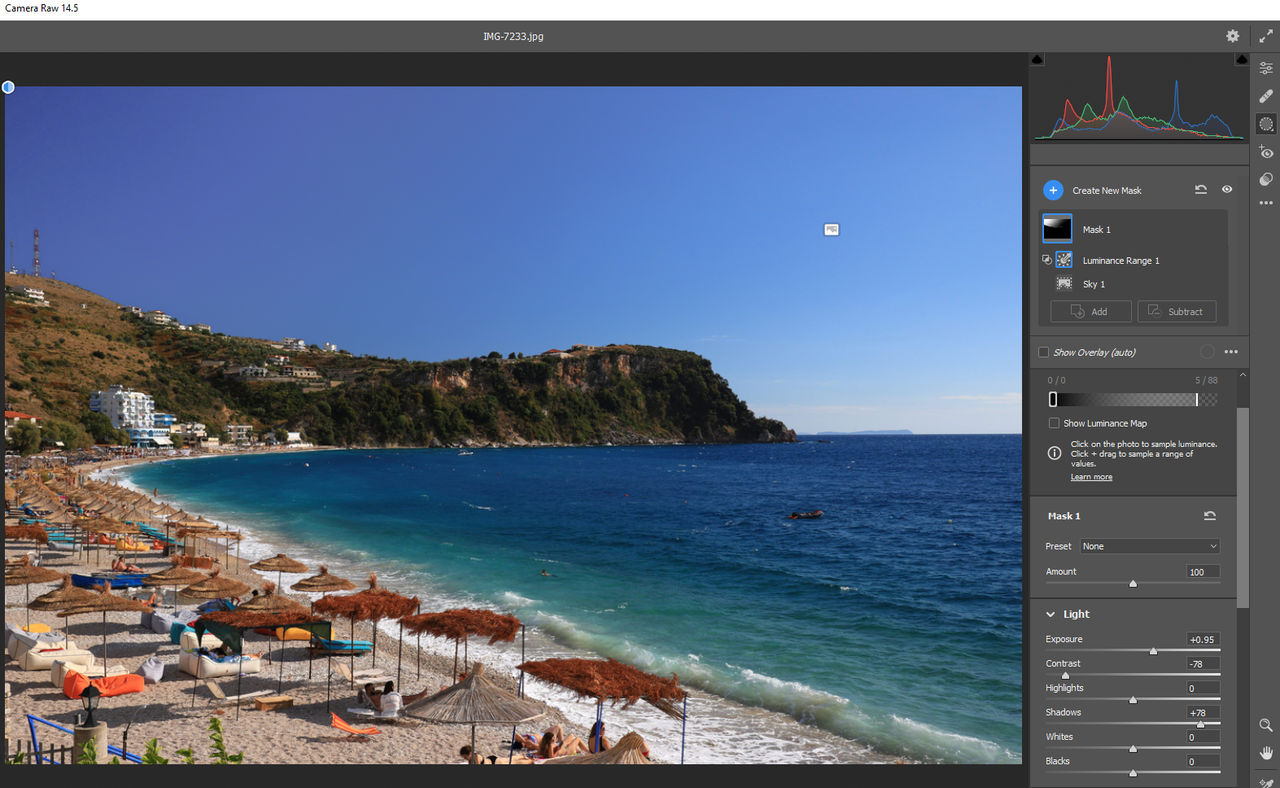The image size is (1280, 788).
Task: Click the histogram graph
Action: [1140, 97]
